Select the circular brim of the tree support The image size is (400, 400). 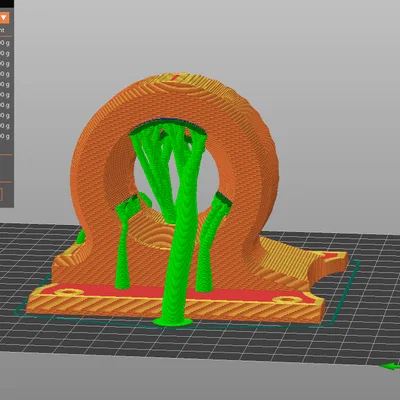173,322
